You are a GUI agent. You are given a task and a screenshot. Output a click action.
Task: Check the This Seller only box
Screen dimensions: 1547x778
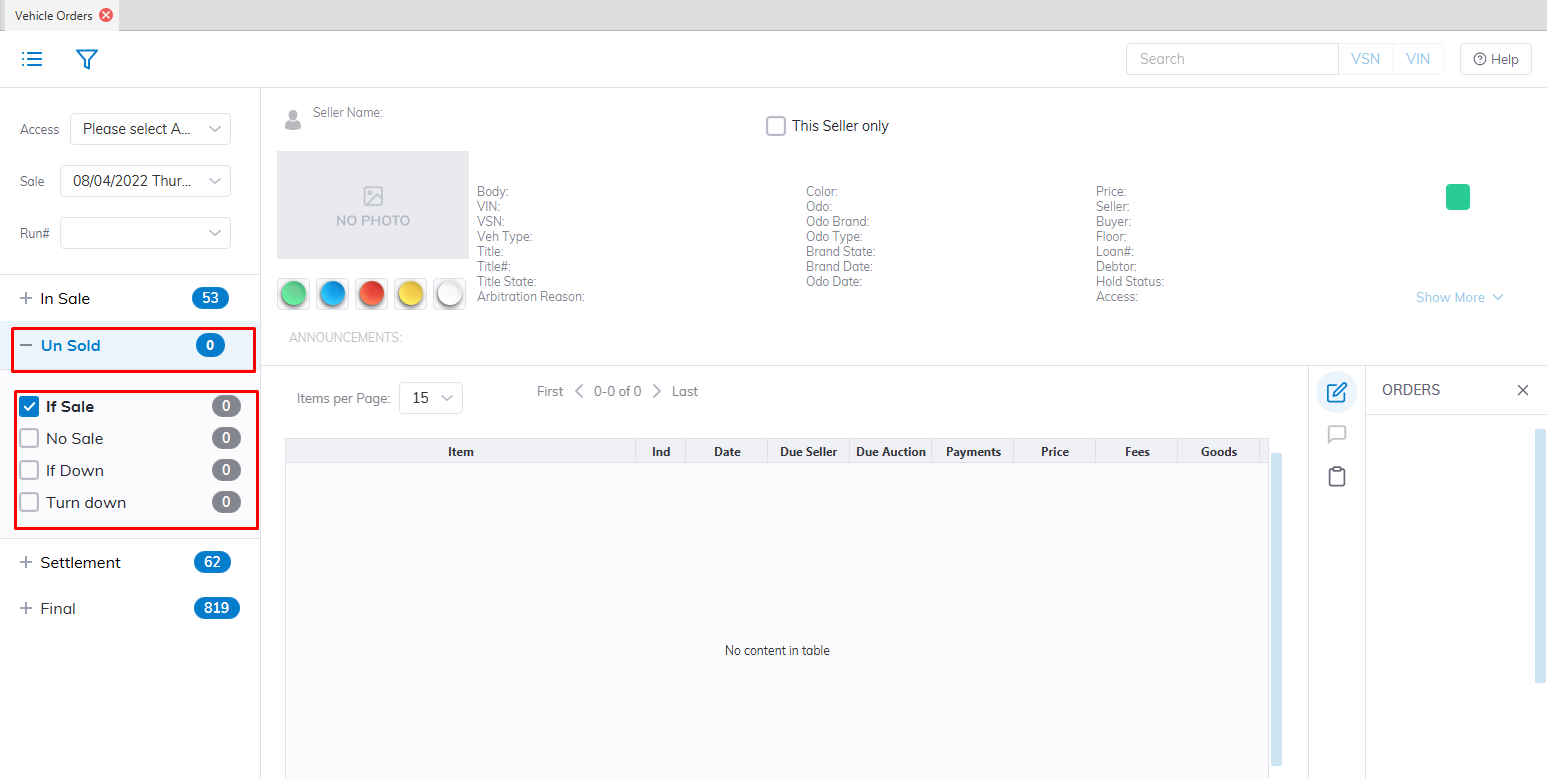coord(776,126)
